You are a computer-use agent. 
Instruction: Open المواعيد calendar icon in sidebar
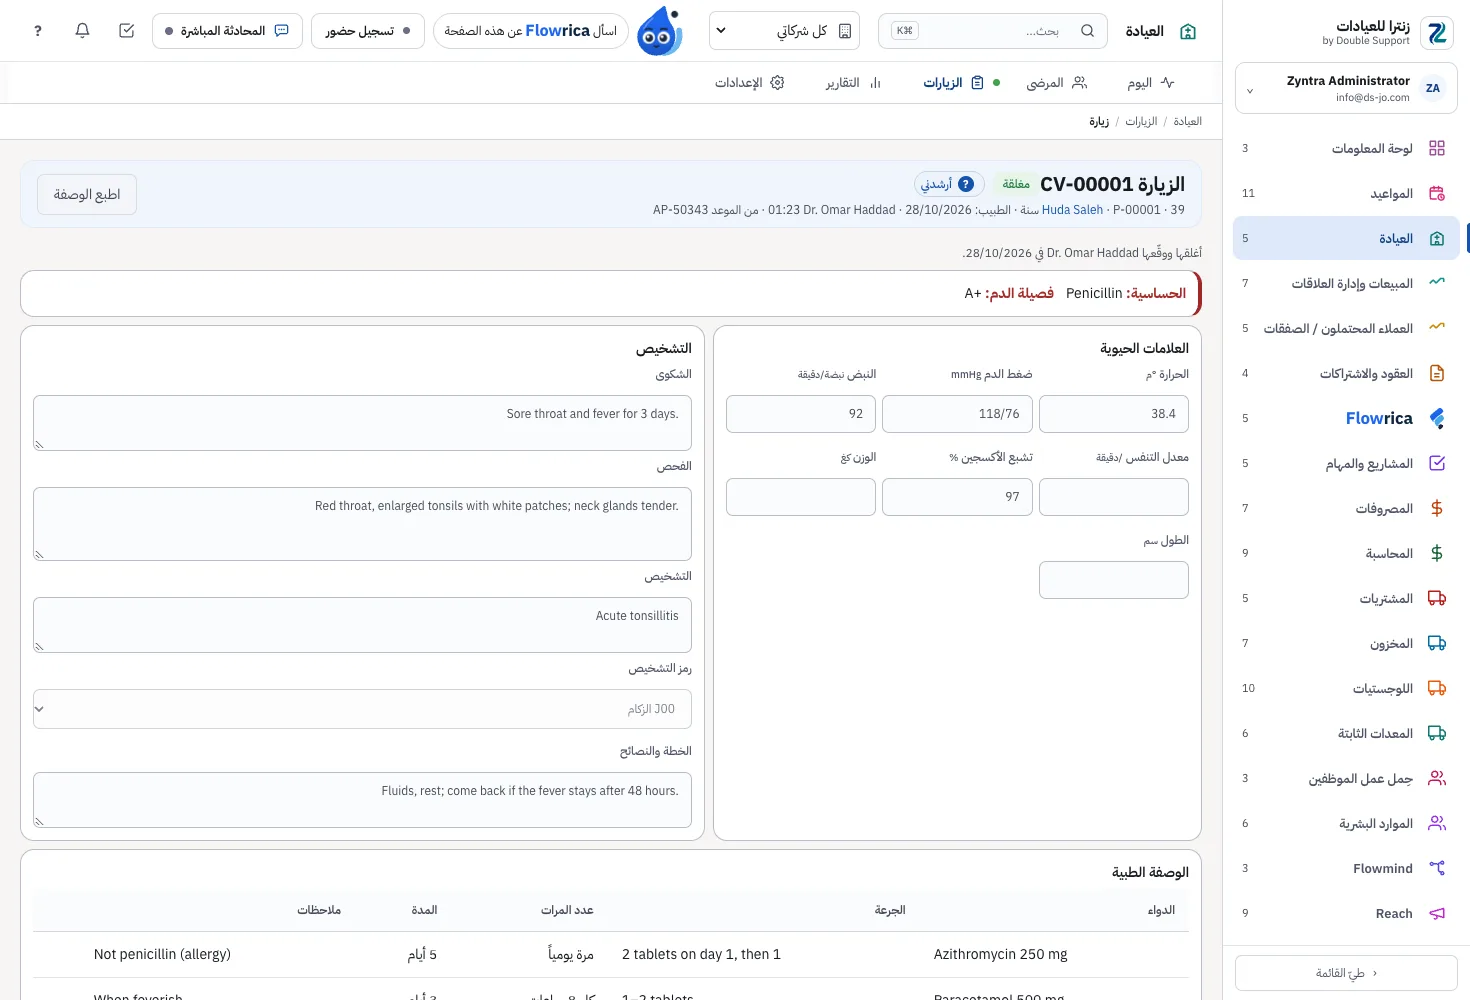click(1437, 193)
